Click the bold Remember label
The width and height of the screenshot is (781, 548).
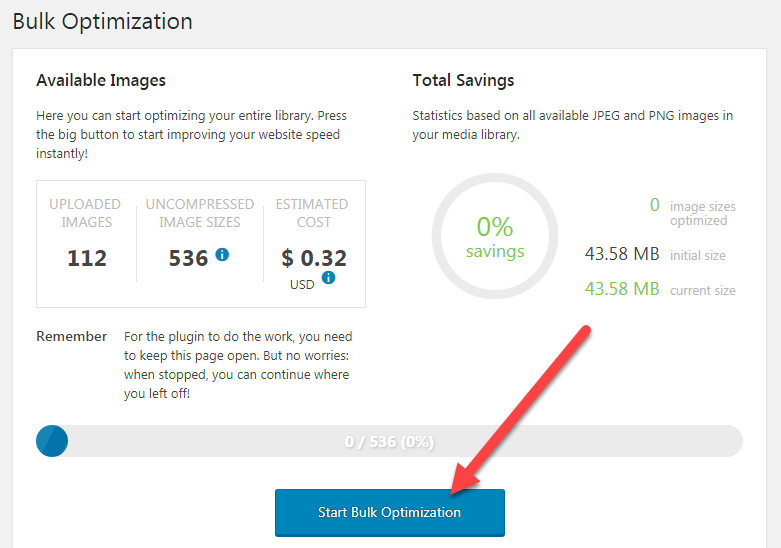click(71, 336)
